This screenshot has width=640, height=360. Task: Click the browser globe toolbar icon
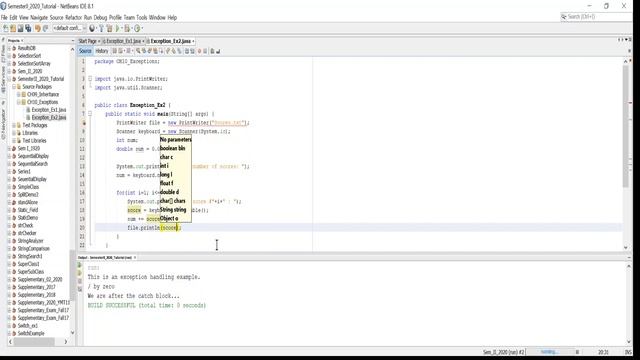[x=92, y=28]
